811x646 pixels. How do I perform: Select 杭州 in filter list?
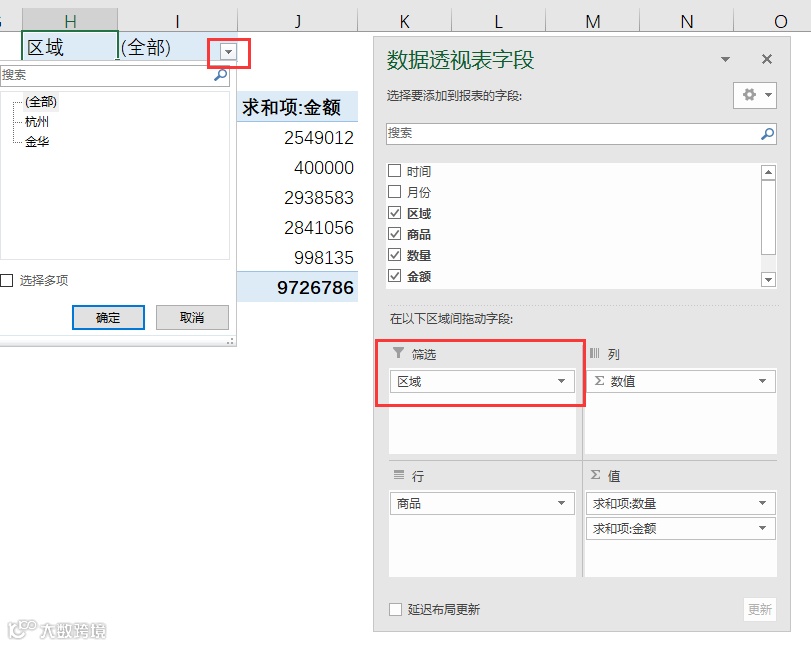[37, 122]
